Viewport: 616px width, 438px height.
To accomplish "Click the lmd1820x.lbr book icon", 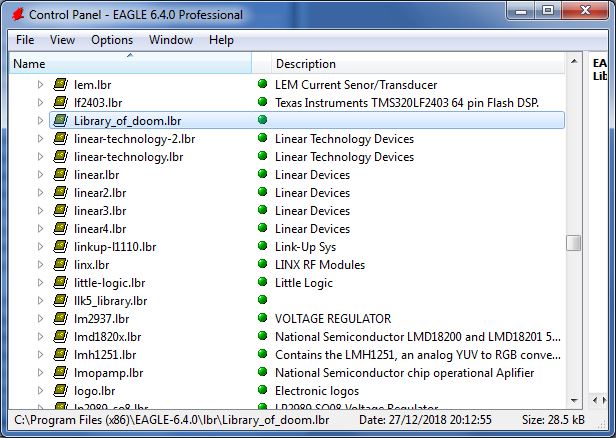I will coord(60,336).
